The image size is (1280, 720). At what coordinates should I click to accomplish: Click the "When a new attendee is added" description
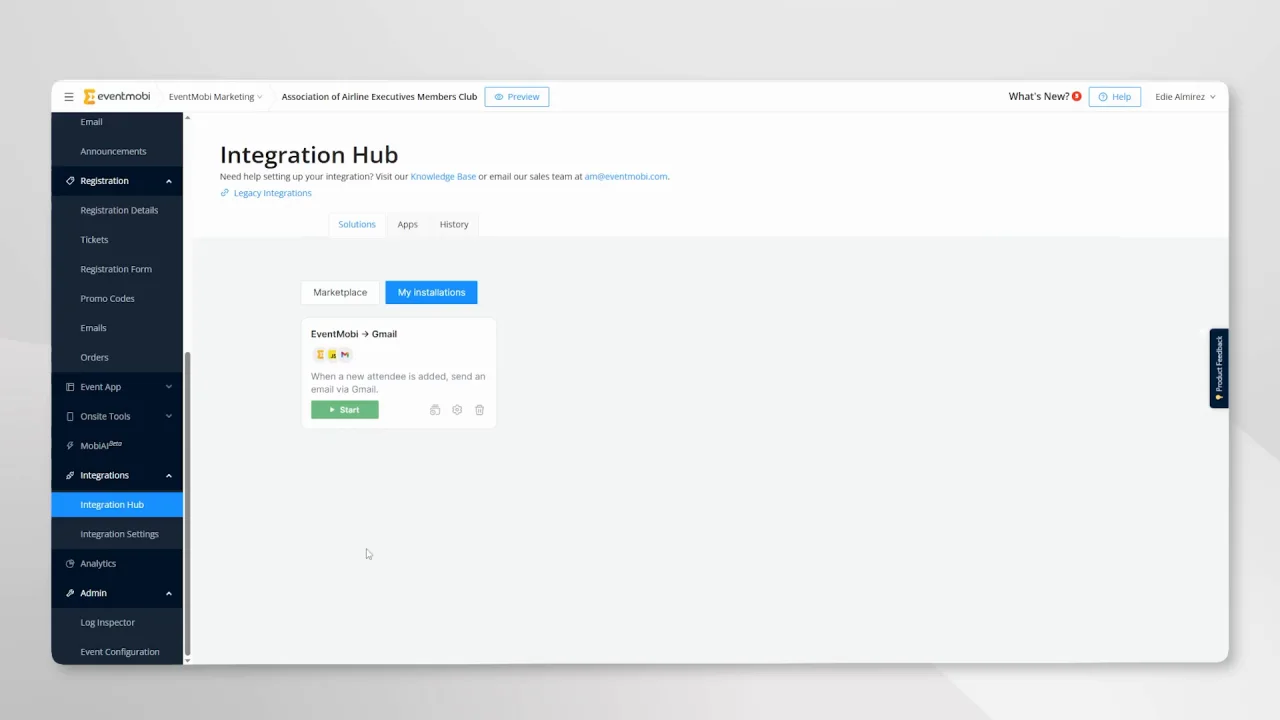(398, 383)
